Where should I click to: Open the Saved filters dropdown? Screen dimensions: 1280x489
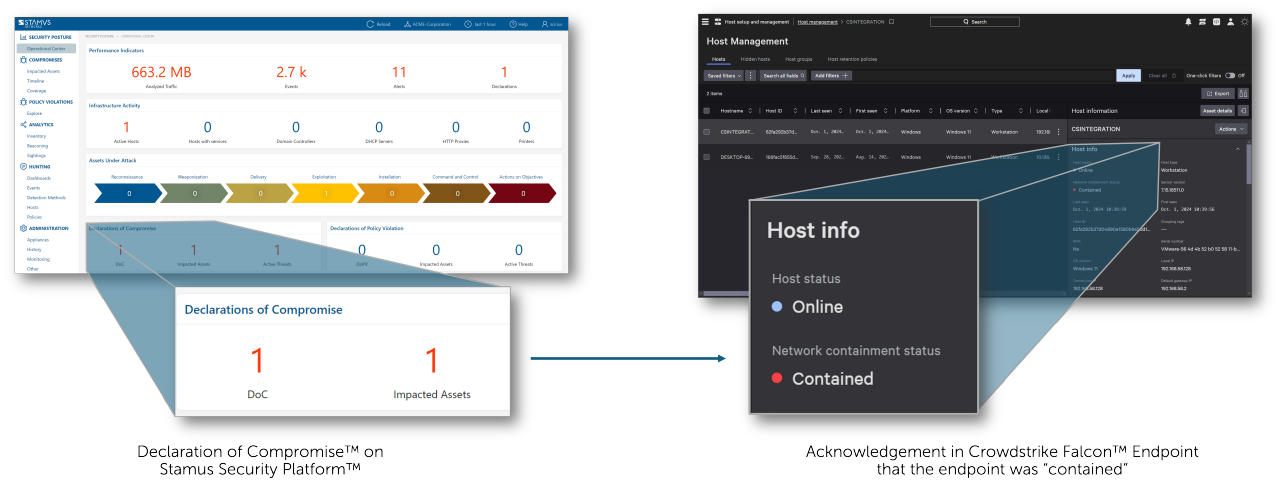723,75
